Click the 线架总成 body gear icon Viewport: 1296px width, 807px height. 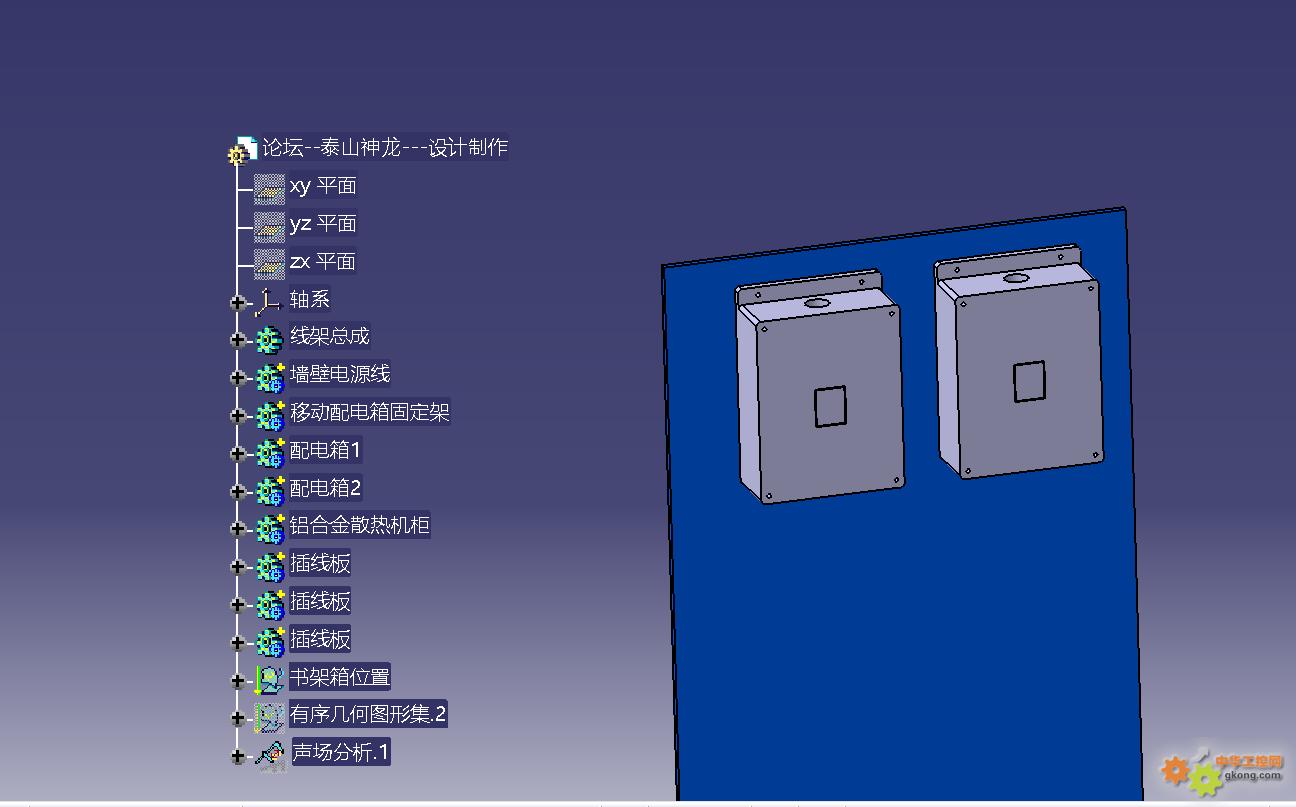269,339
